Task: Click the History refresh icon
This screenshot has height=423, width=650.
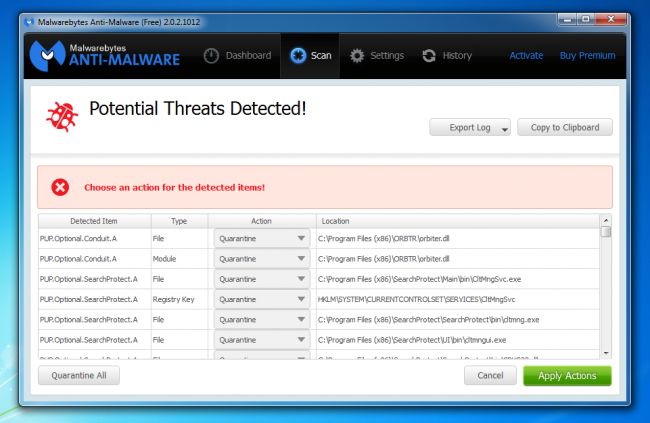Action: point(429,56)
